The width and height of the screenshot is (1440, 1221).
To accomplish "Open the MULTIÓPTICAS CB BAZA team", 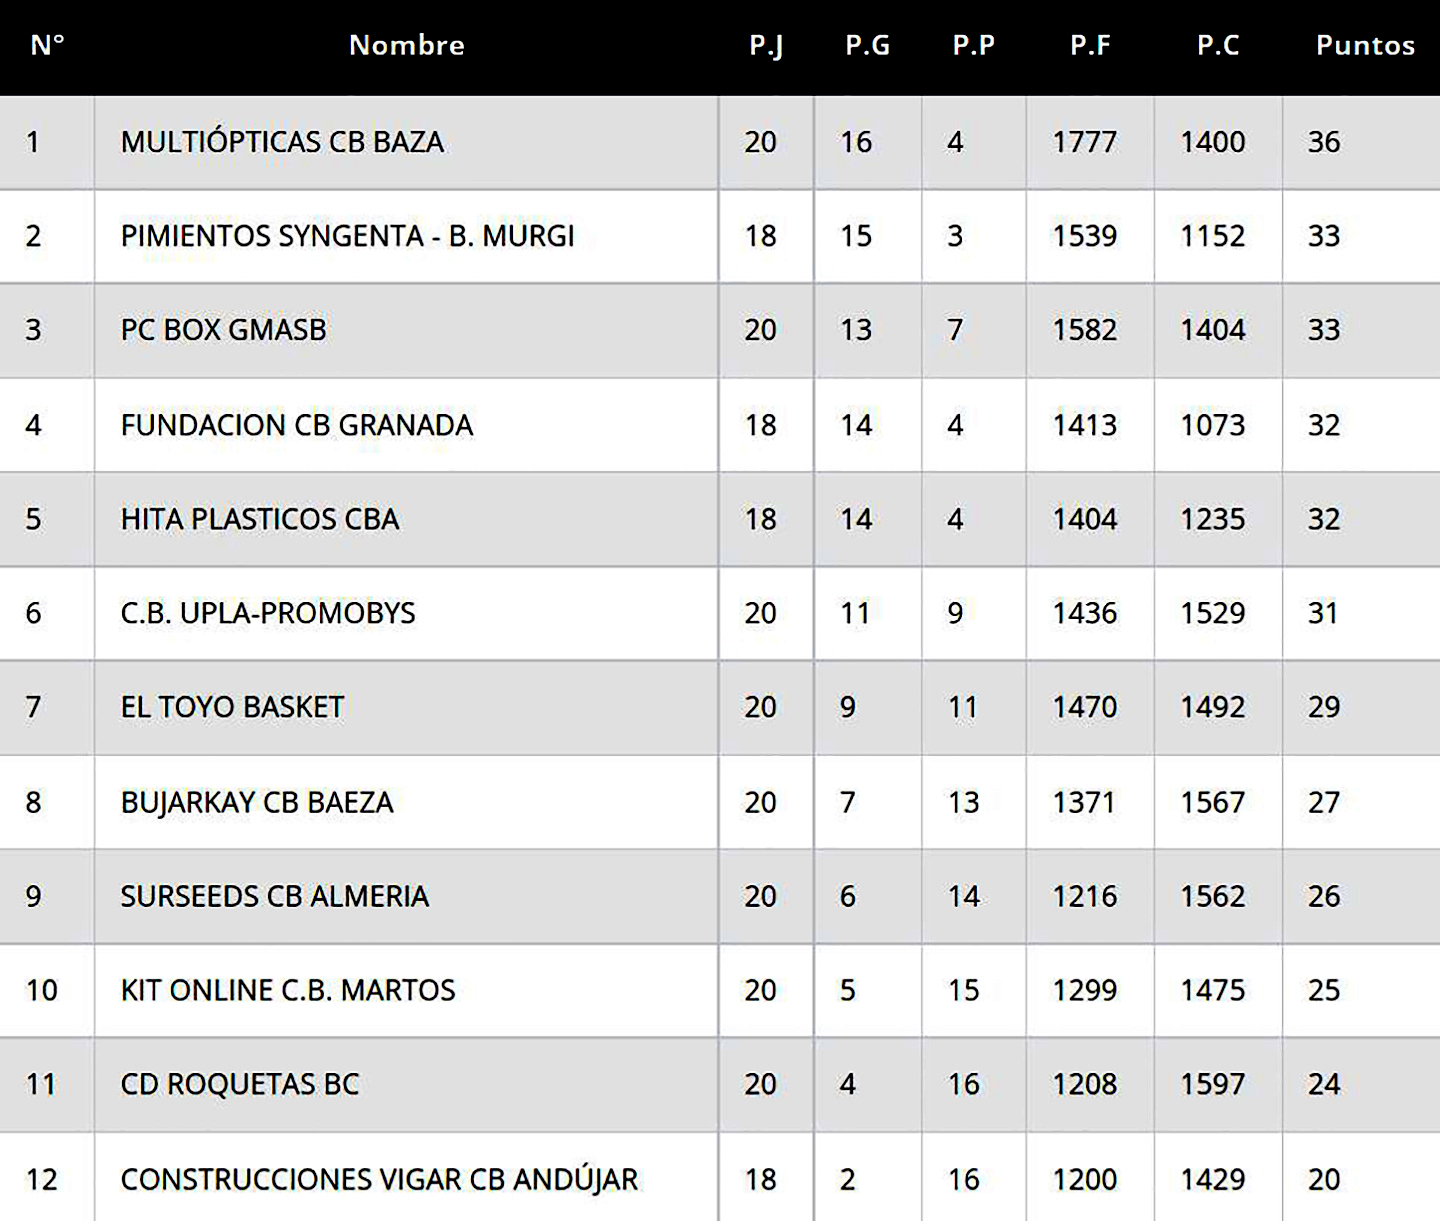I will tap(282, 142).
